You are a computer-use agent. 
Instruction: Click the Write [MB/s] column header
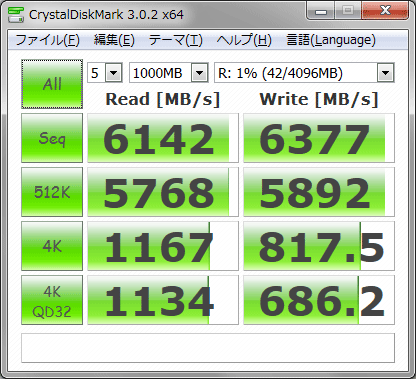click(319, 99)
